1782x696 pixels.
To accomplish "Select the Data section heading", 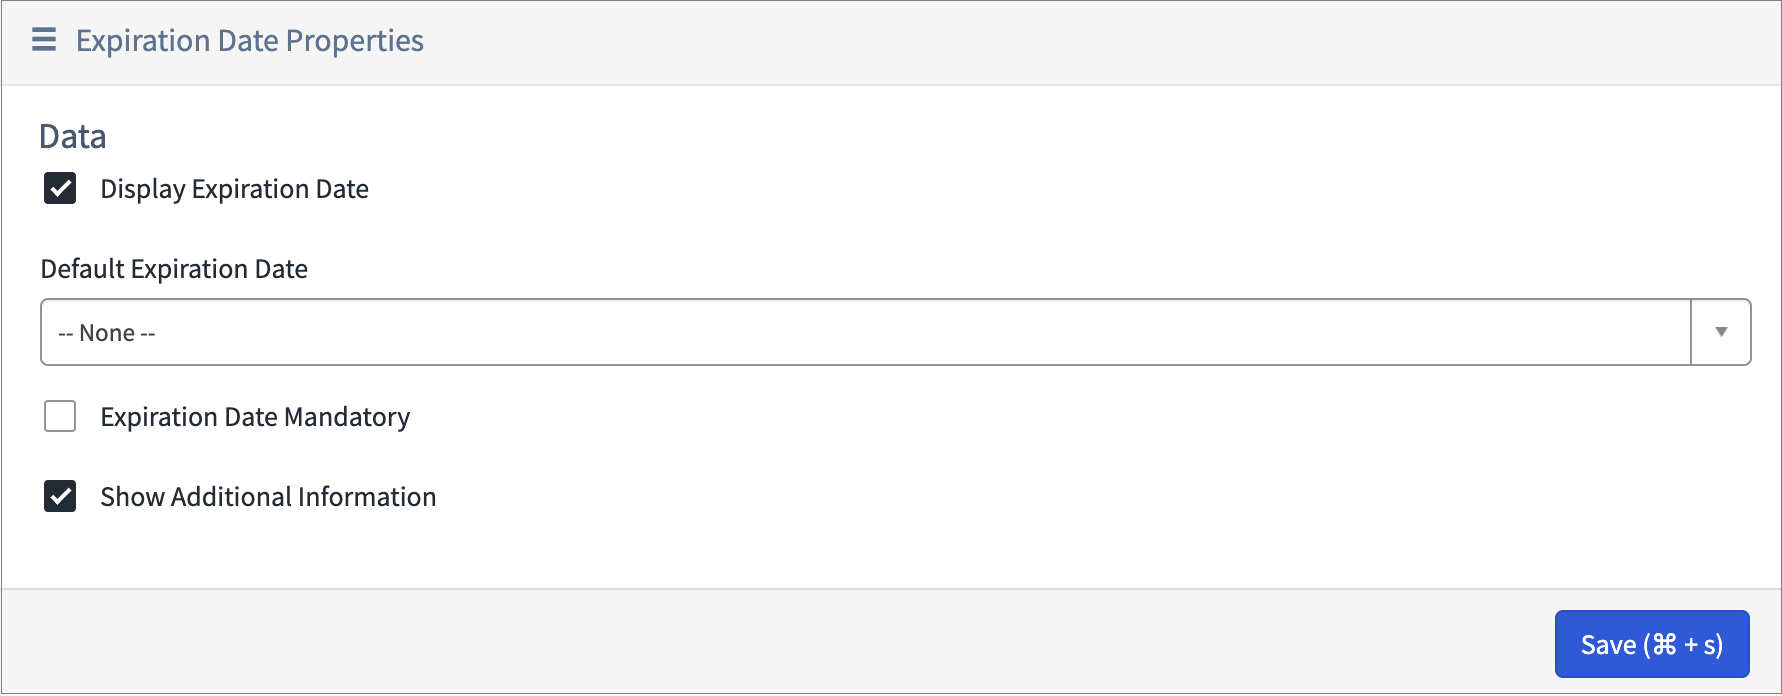I will point(73,136).
